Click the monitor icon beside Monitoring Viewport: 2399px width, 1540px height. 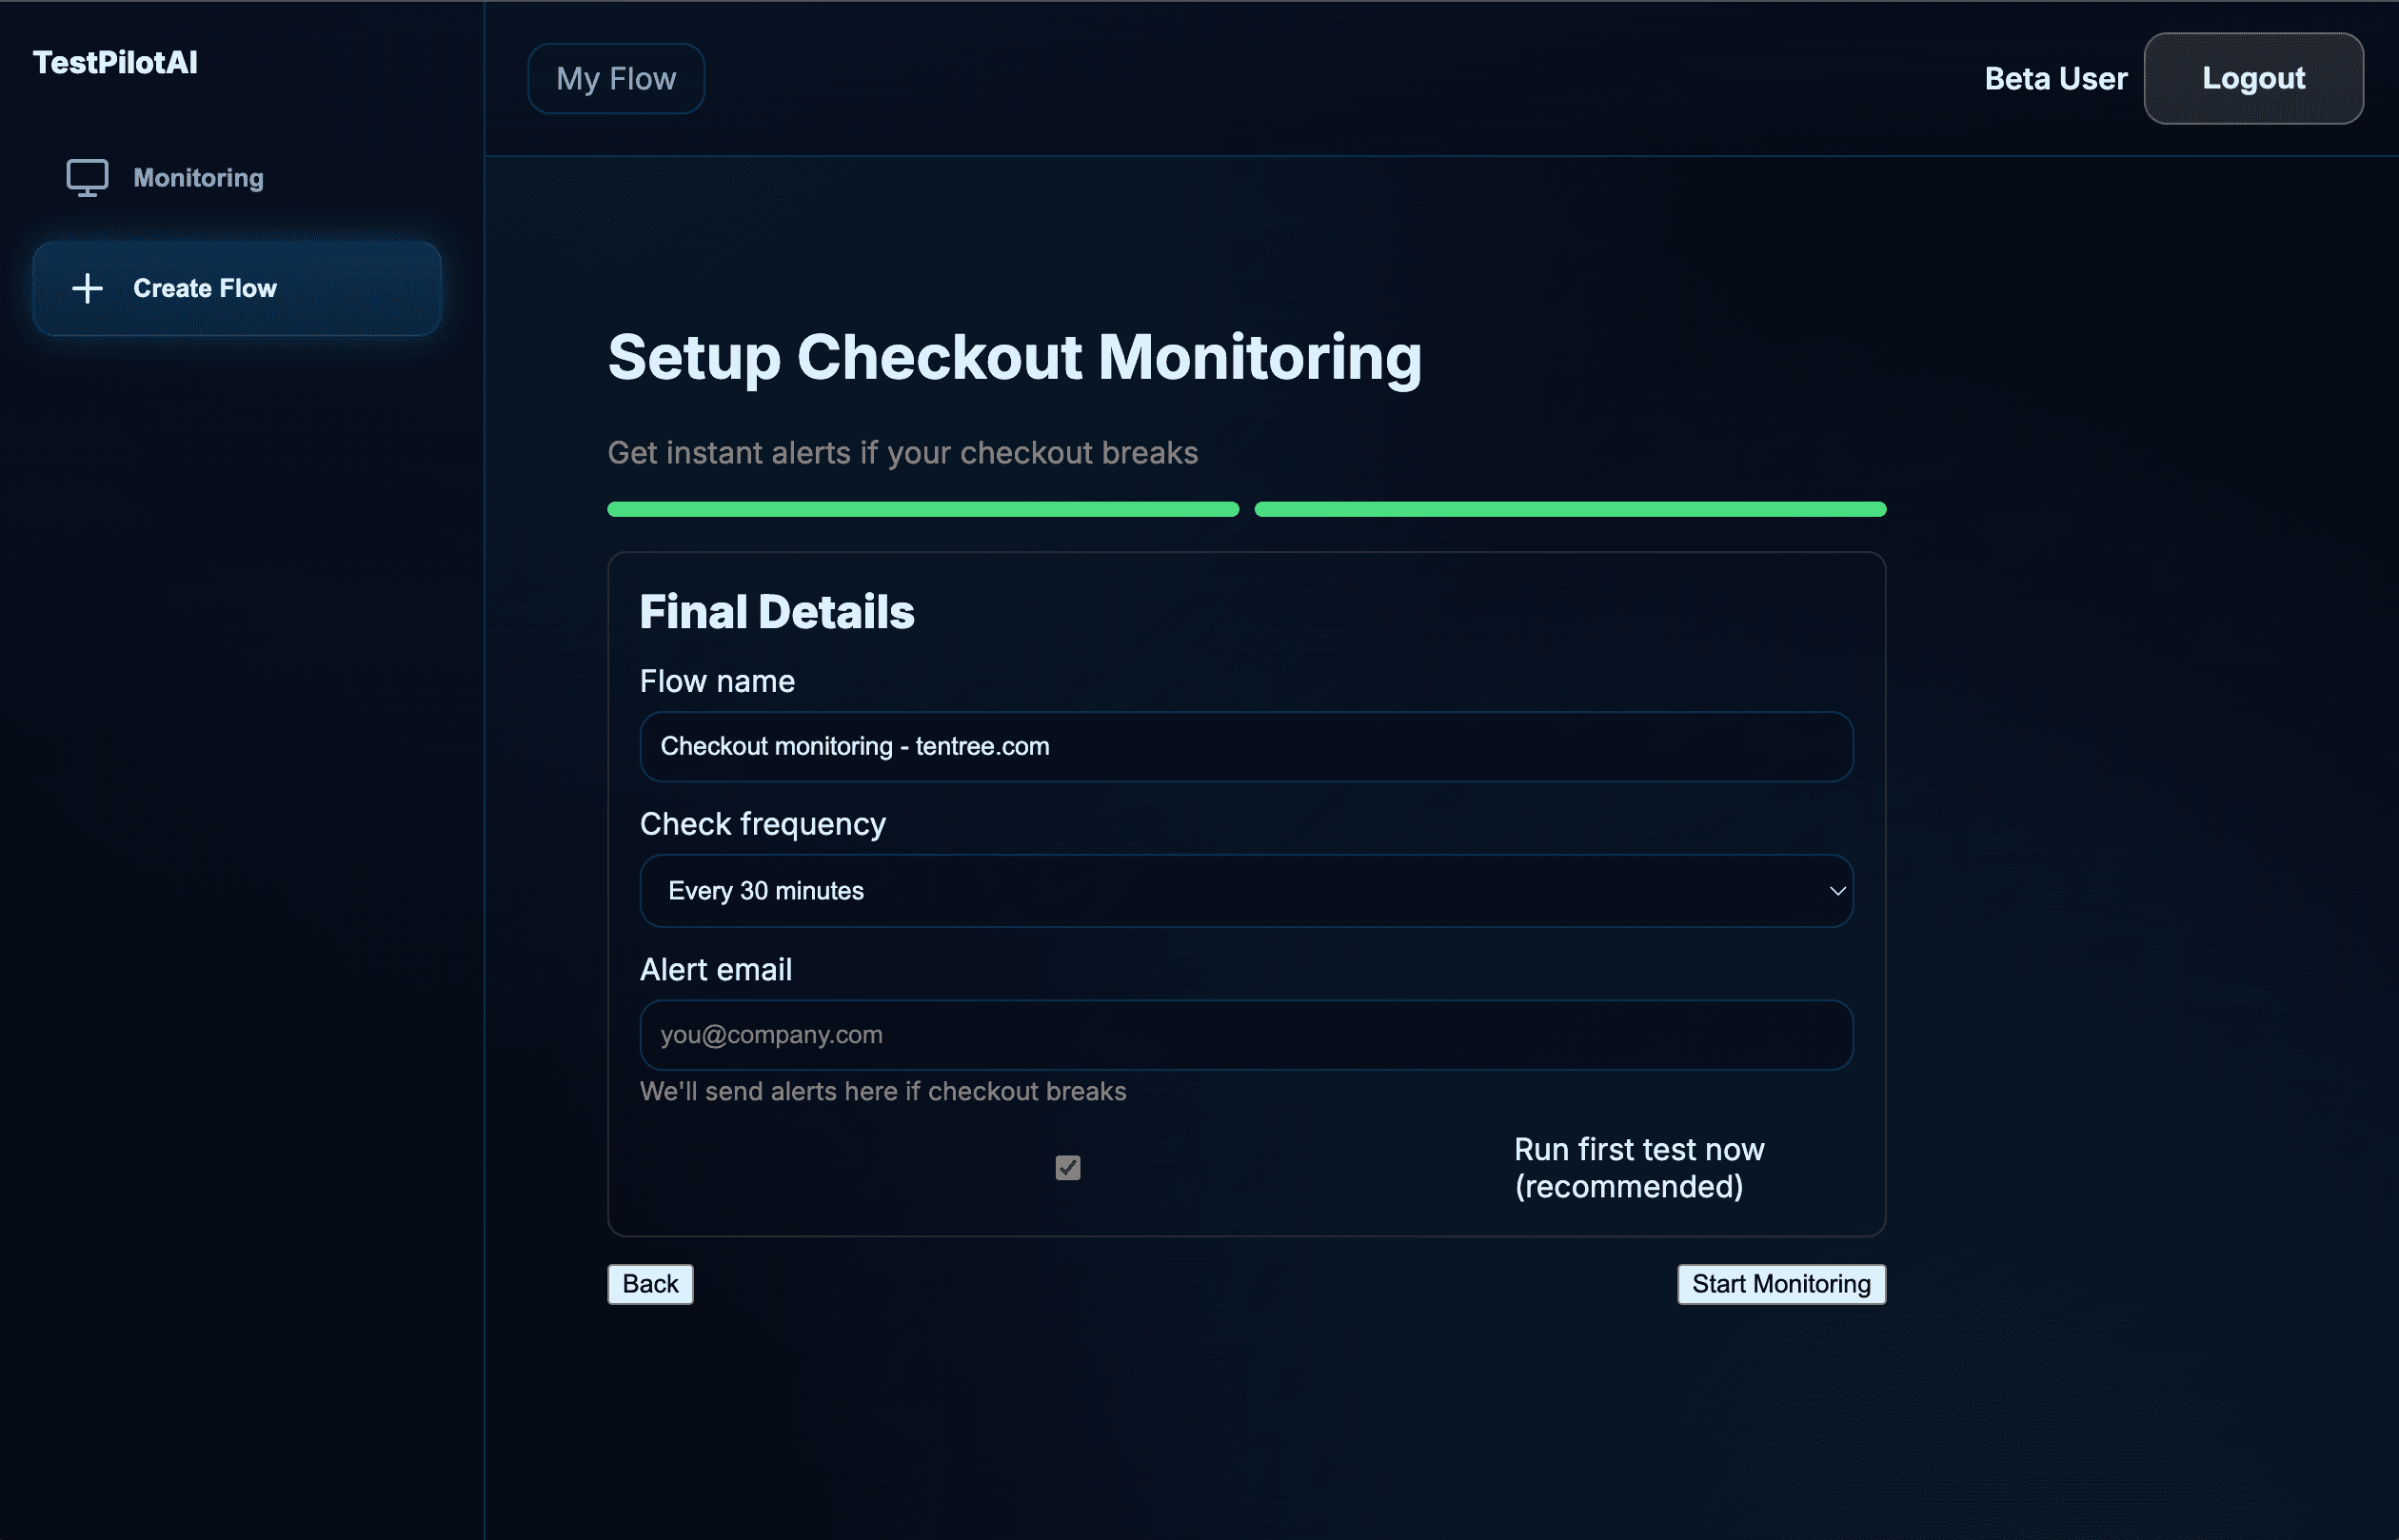coord(88,177)
